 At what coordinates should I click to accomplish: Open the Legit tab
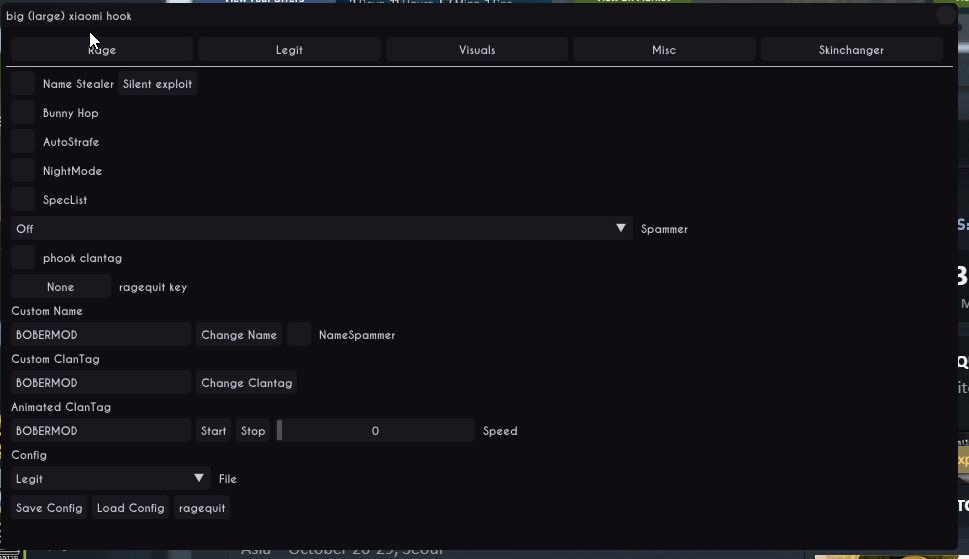[x=289, y=50]
